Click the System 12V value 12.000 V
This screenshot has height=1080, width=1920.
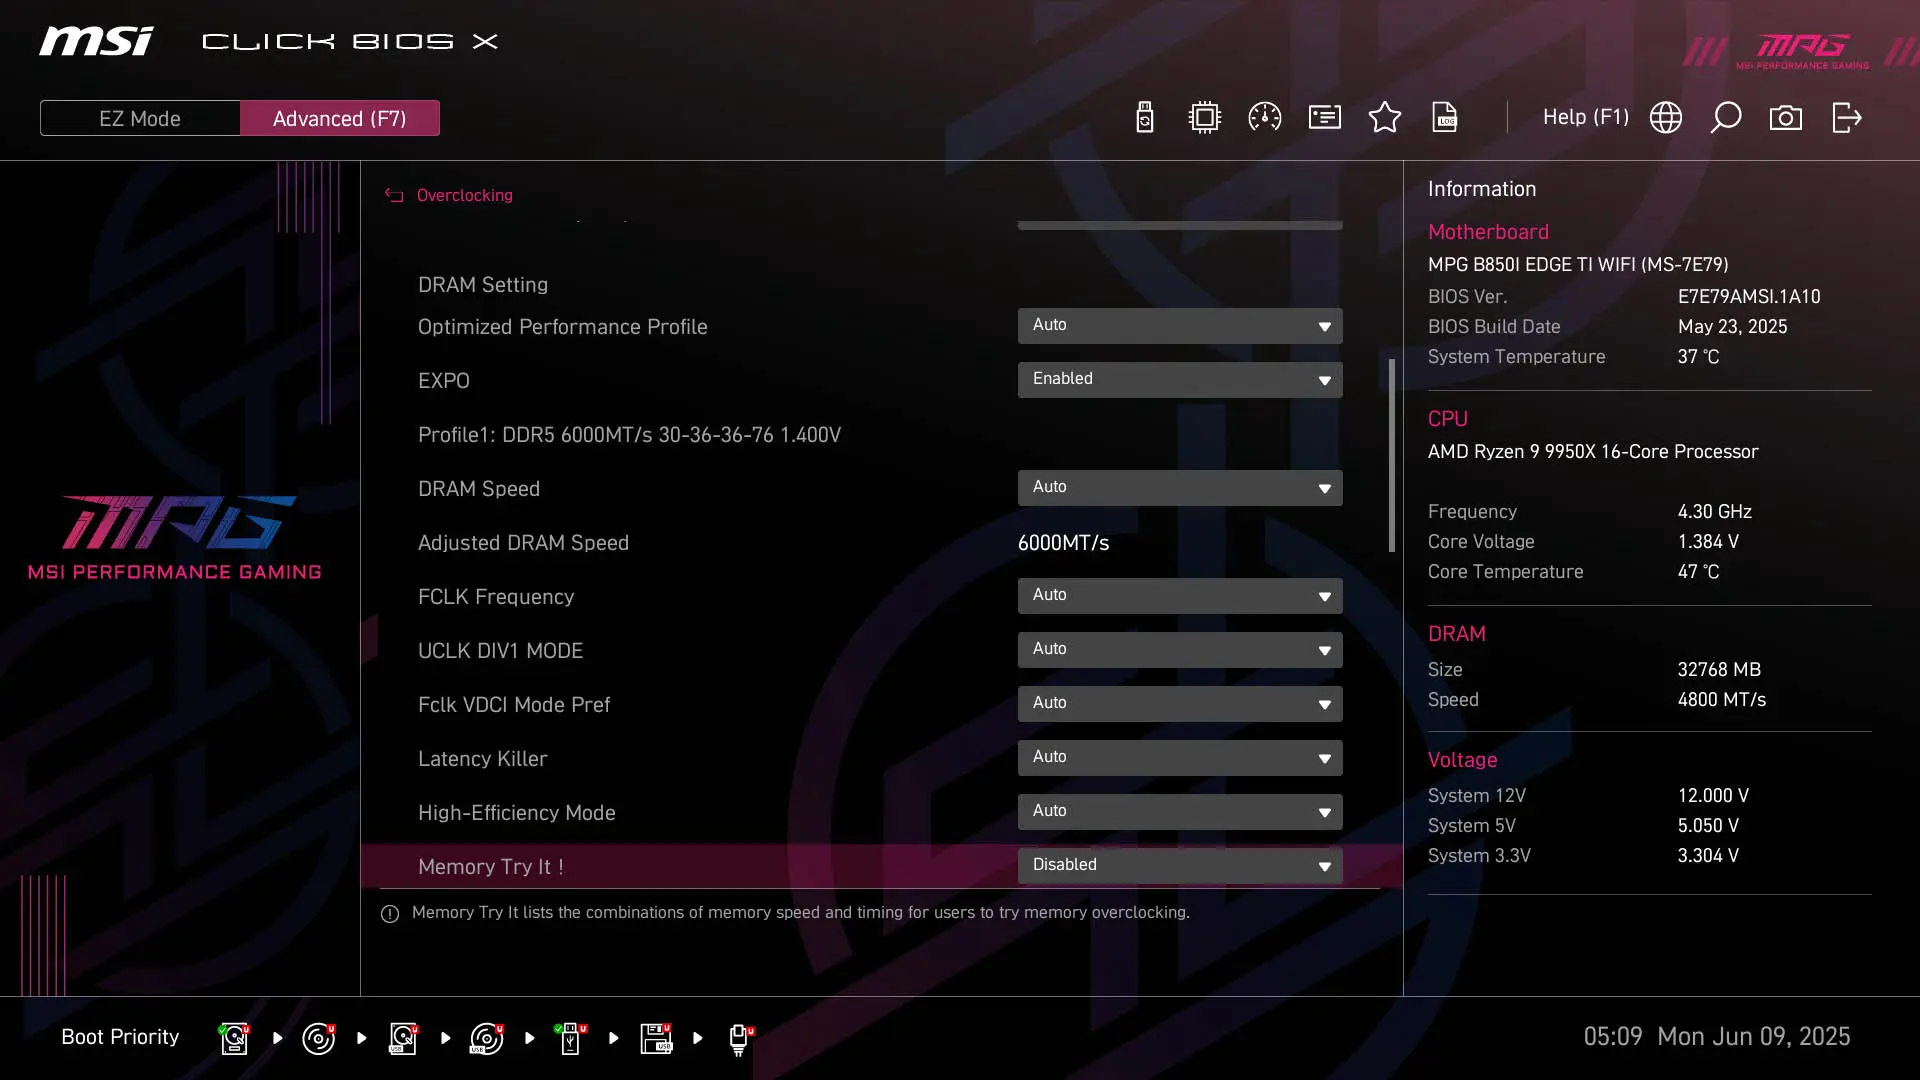pos(1713,796)
